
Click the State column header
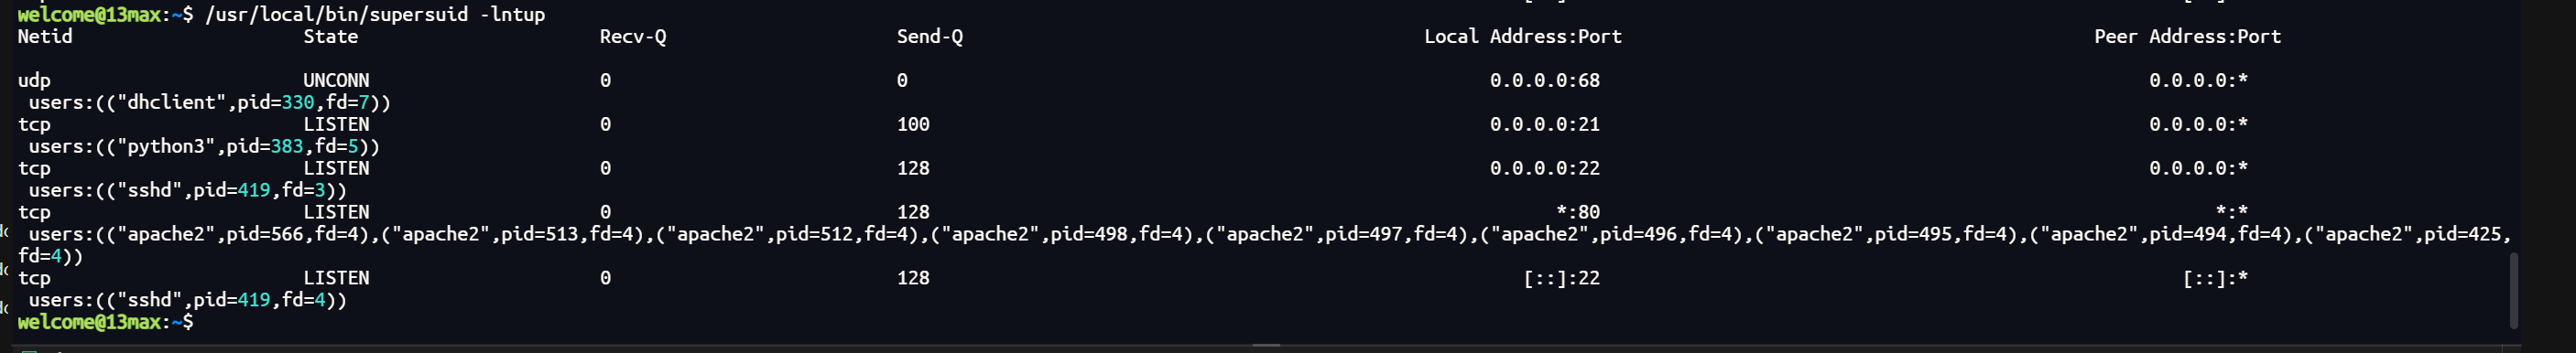[330, 36]
